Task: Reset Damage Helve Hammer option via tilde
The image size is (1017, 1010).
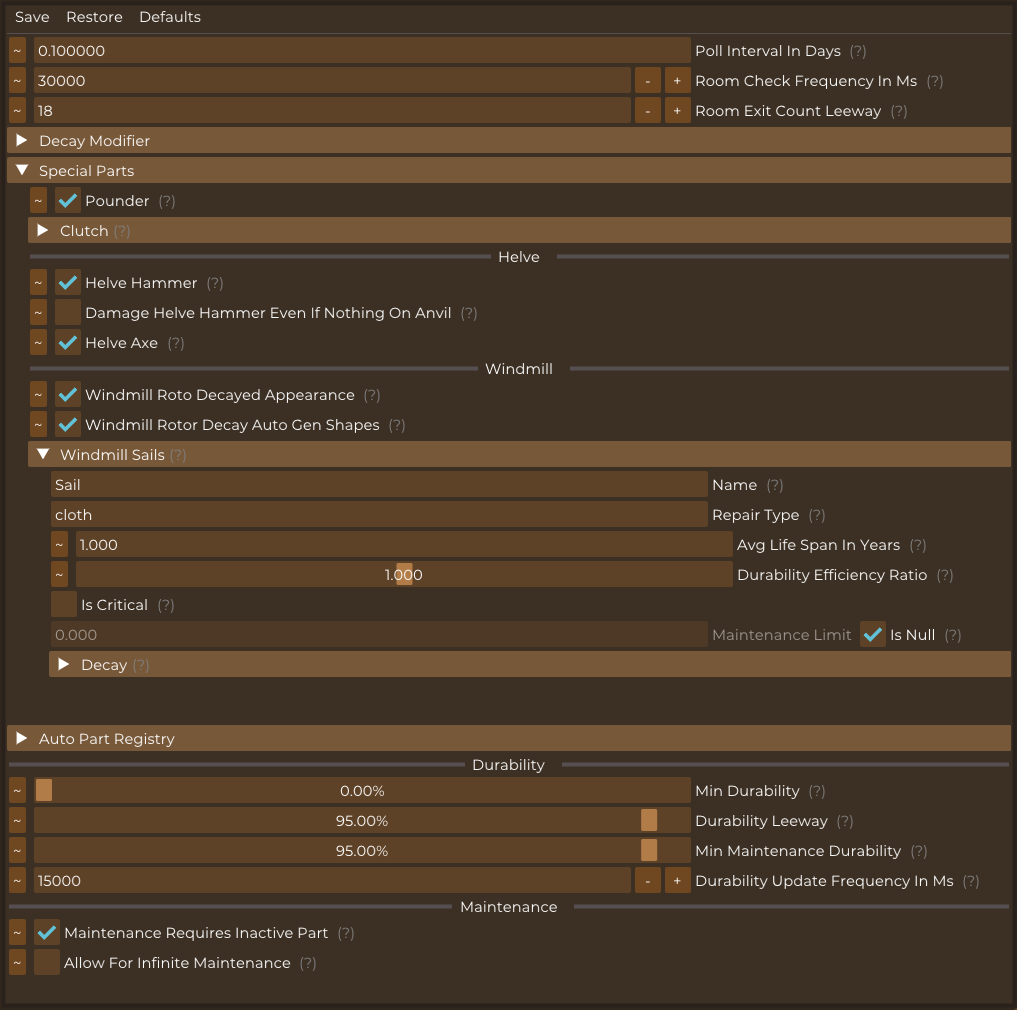Action: [38, 312]
